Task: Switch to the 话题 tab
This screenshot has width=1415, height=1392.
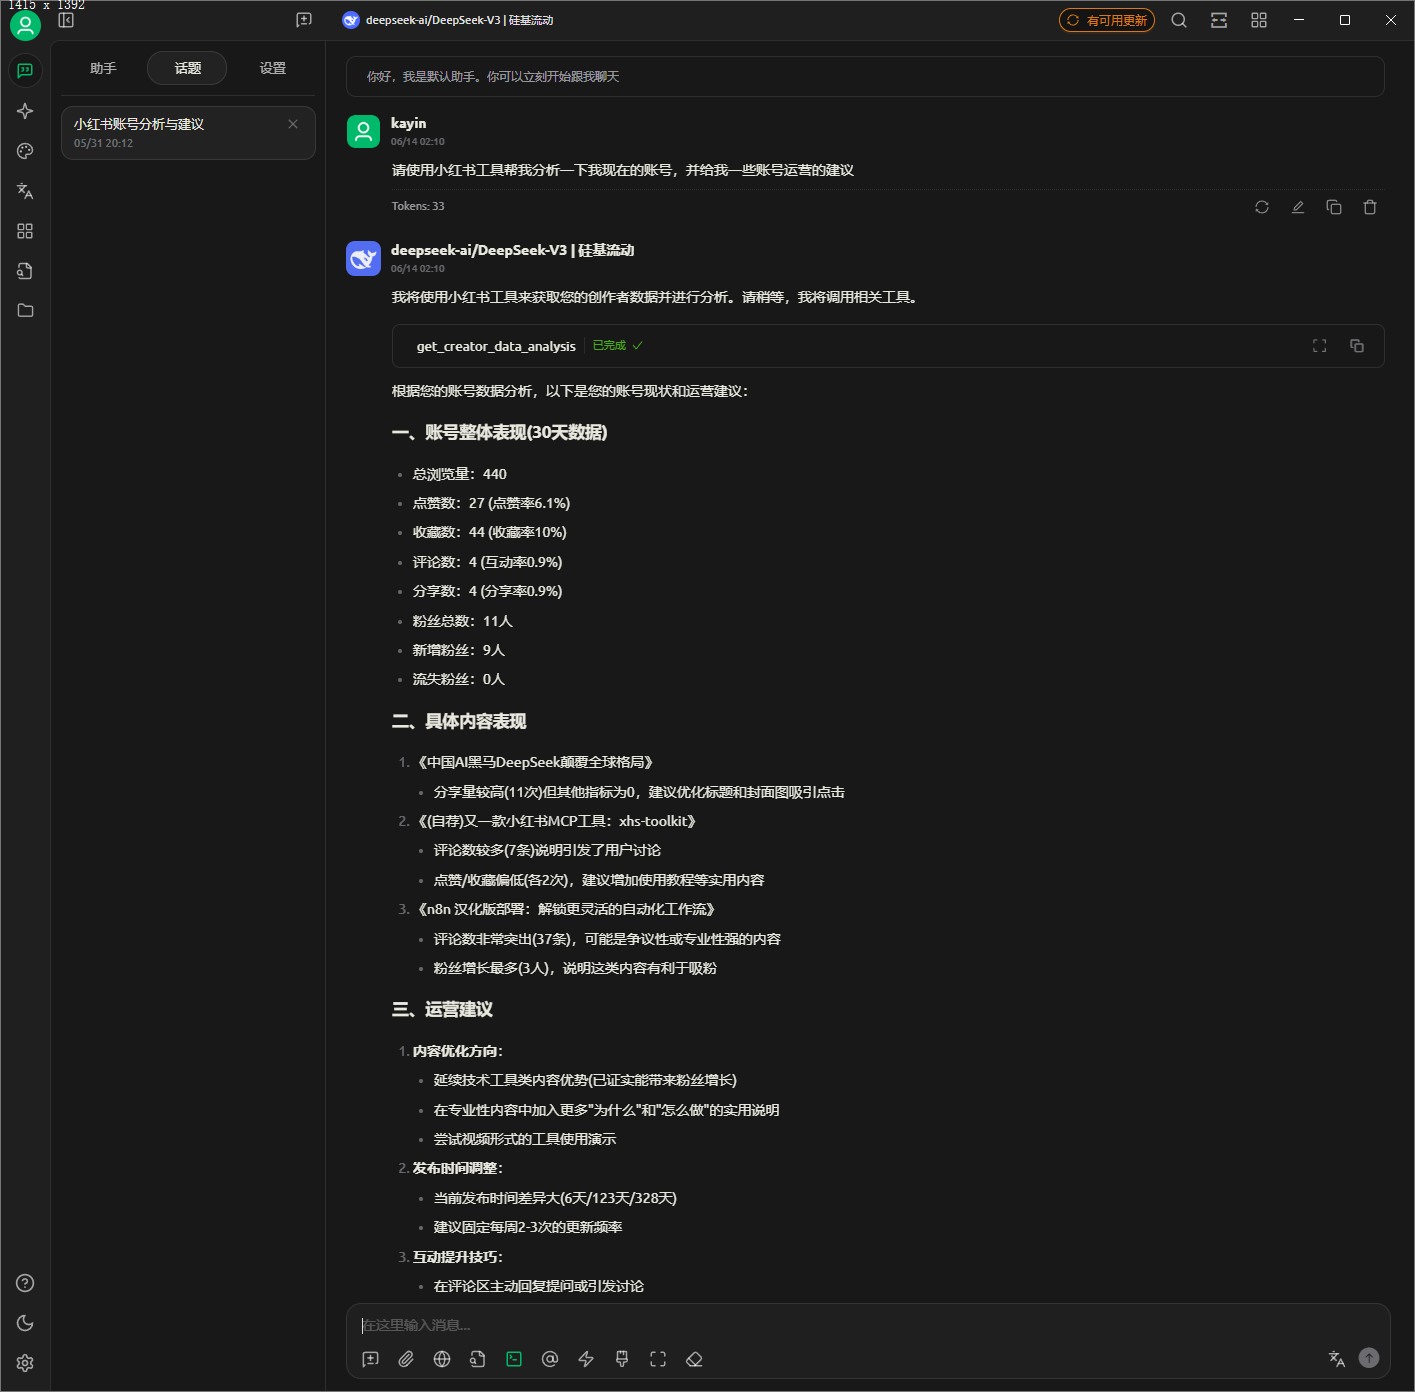Action: tap(187, 68)
